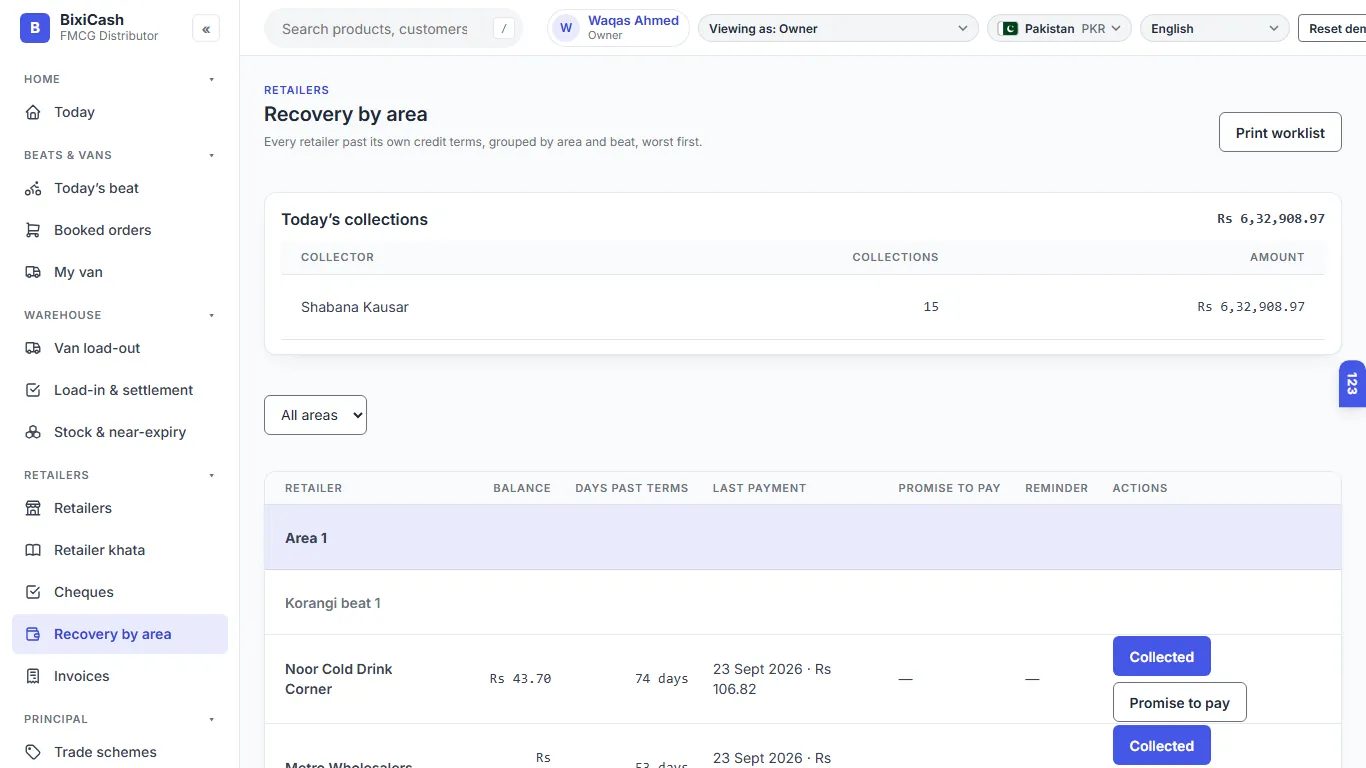The height and width of the screenshot is (768, 1366).
Task: Click the book icon for Retailer khata
Action: point(33,550)
